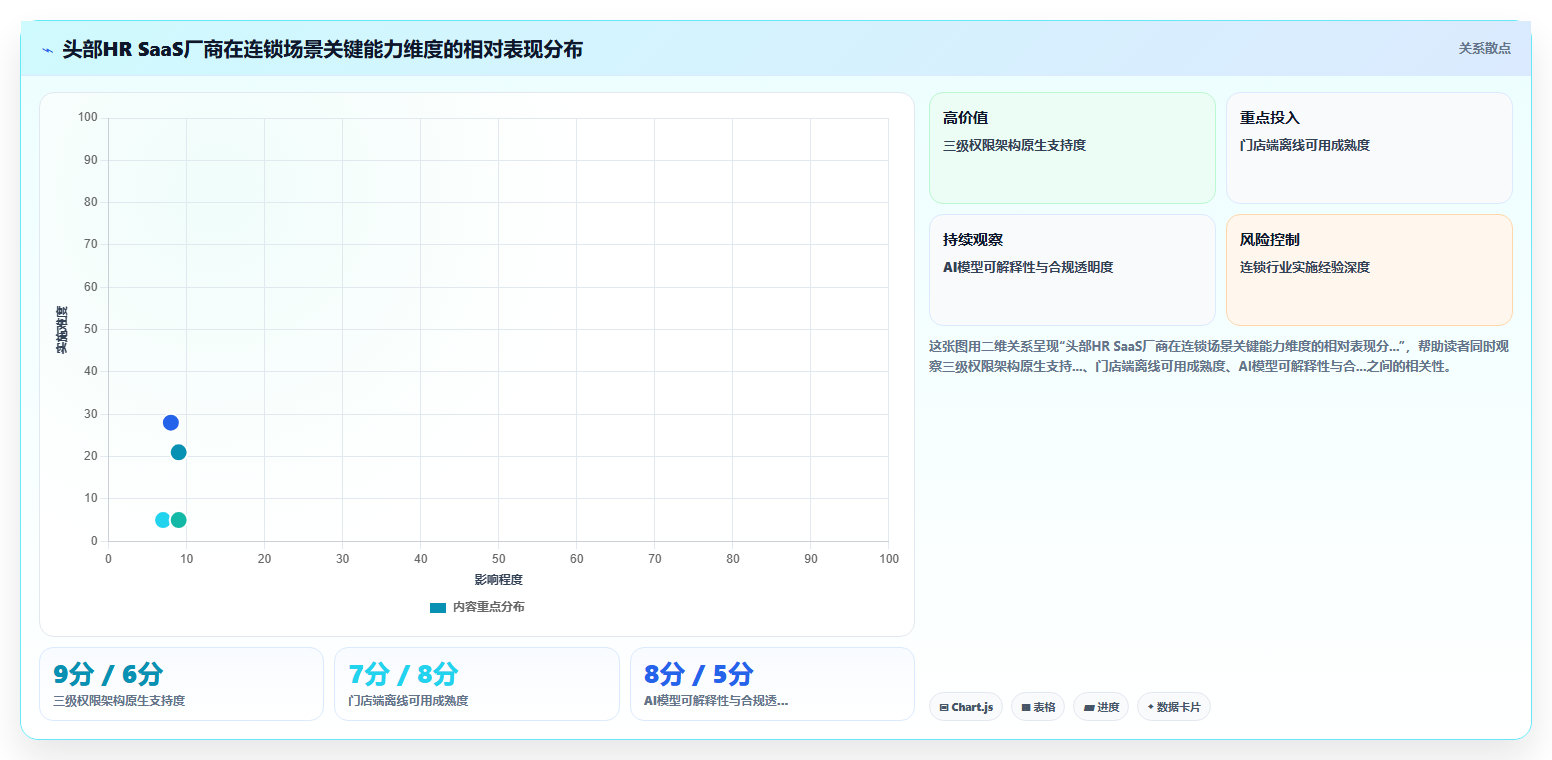Viewport: 1552px width, 760px height.
Task: Click the 9分 / 6分 score card
Action: pyautogui.click(x=181, y=684)
